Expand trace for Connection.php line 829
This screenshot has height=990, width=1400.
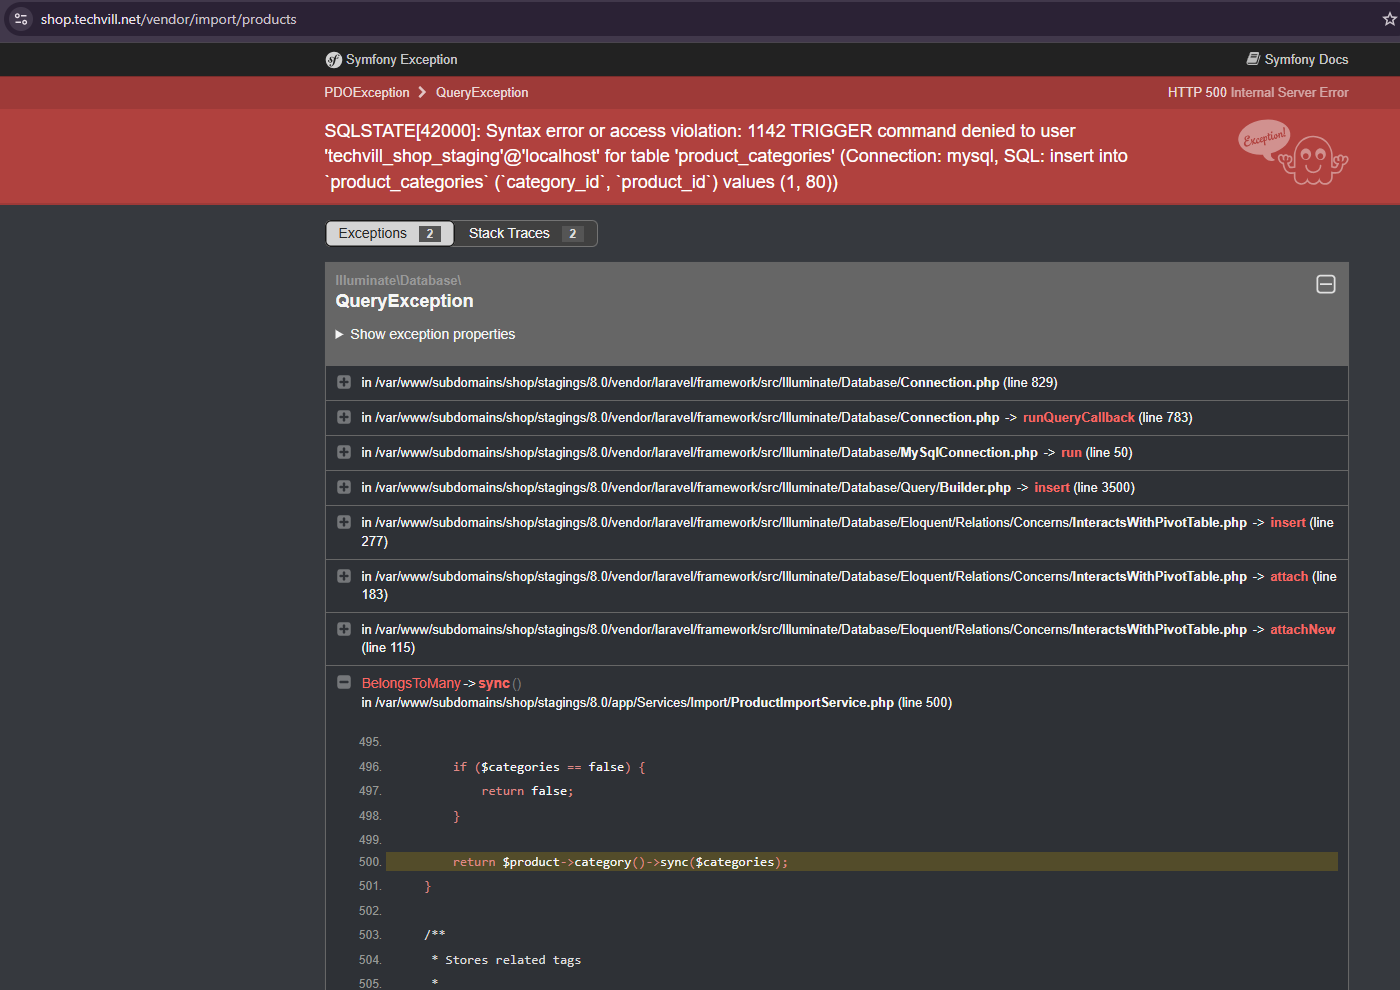point(344,383)
